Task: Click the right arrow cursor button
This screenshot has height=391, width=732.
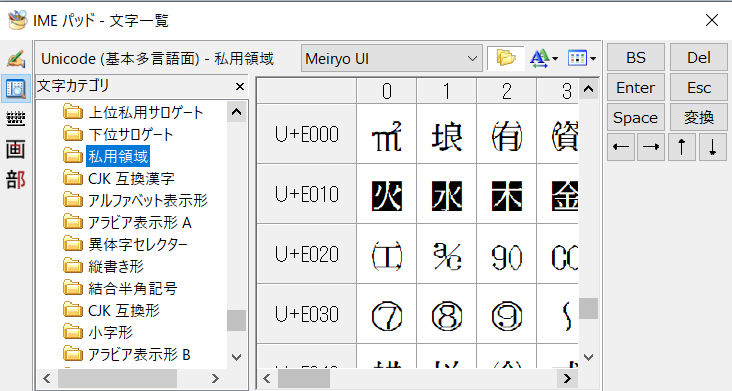Action: [x=651, y=147]
